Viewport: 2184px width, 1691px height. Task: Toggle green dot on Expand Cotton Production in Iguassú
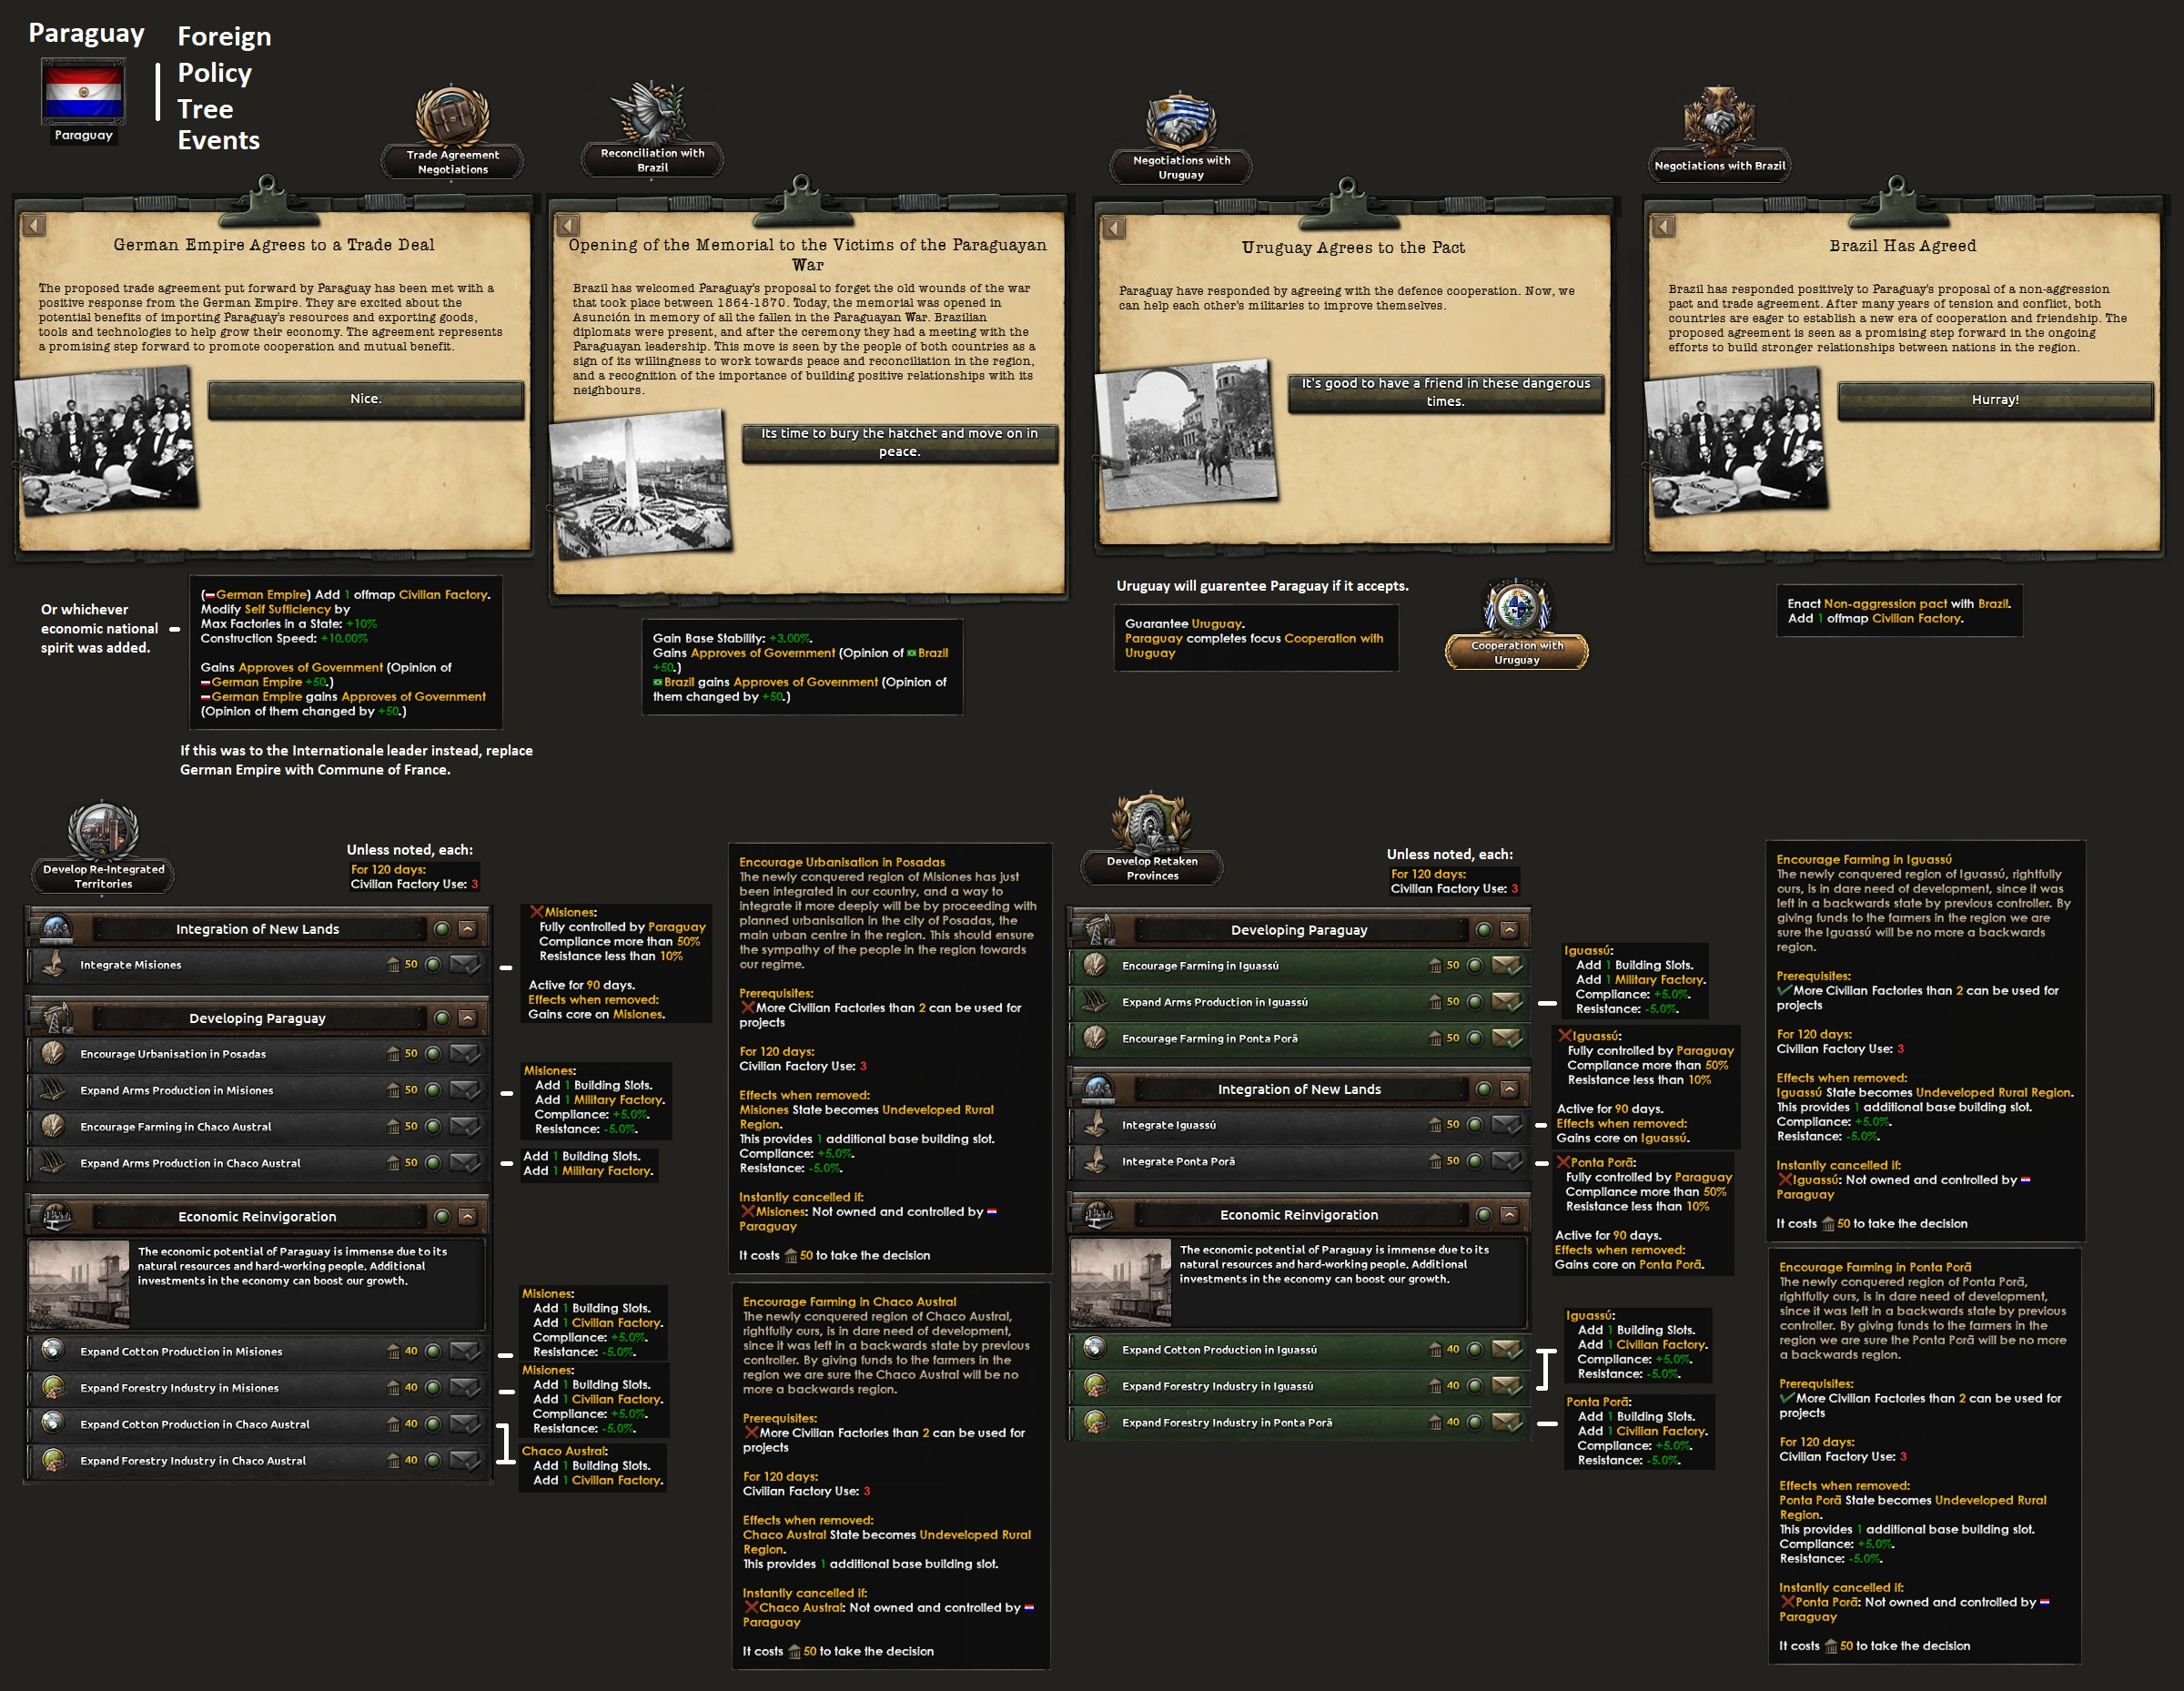click(x=1474, y=1350)
